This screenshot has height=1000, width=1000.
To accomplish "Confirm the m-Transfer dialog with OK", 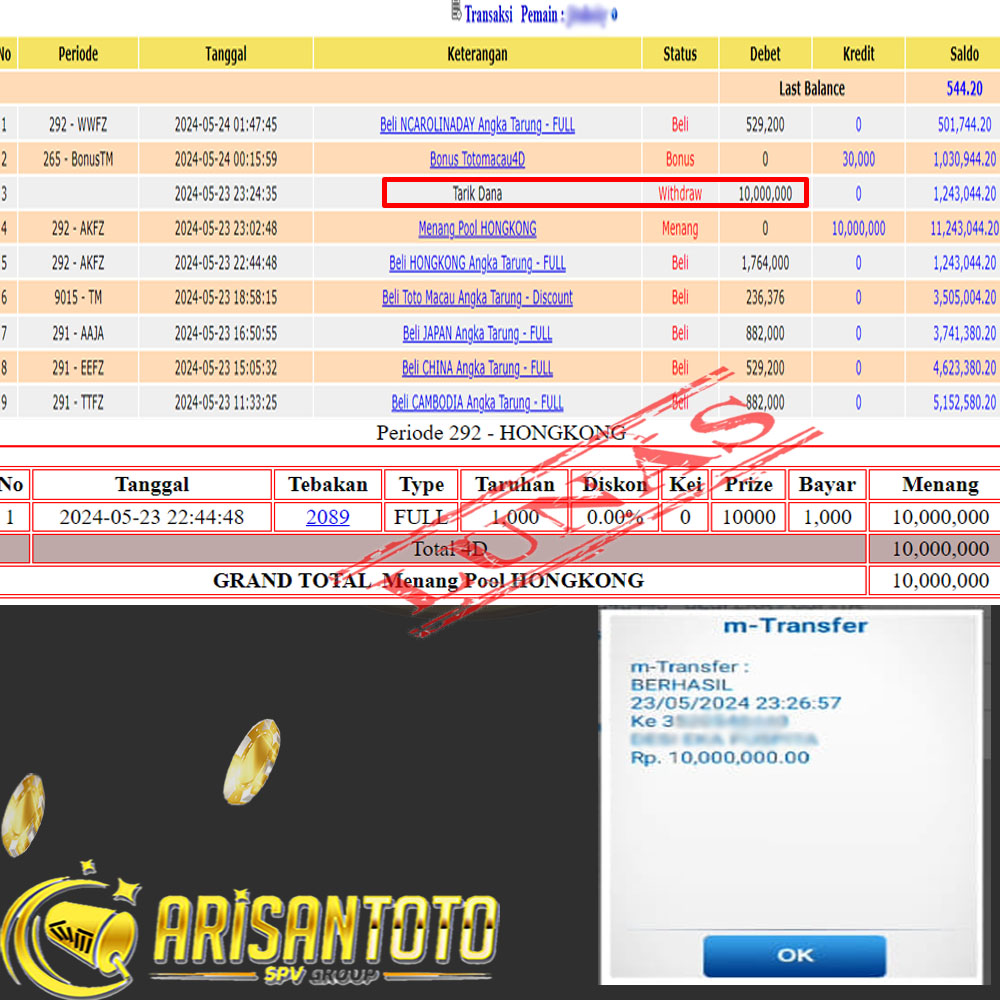I will click(795, 955).
